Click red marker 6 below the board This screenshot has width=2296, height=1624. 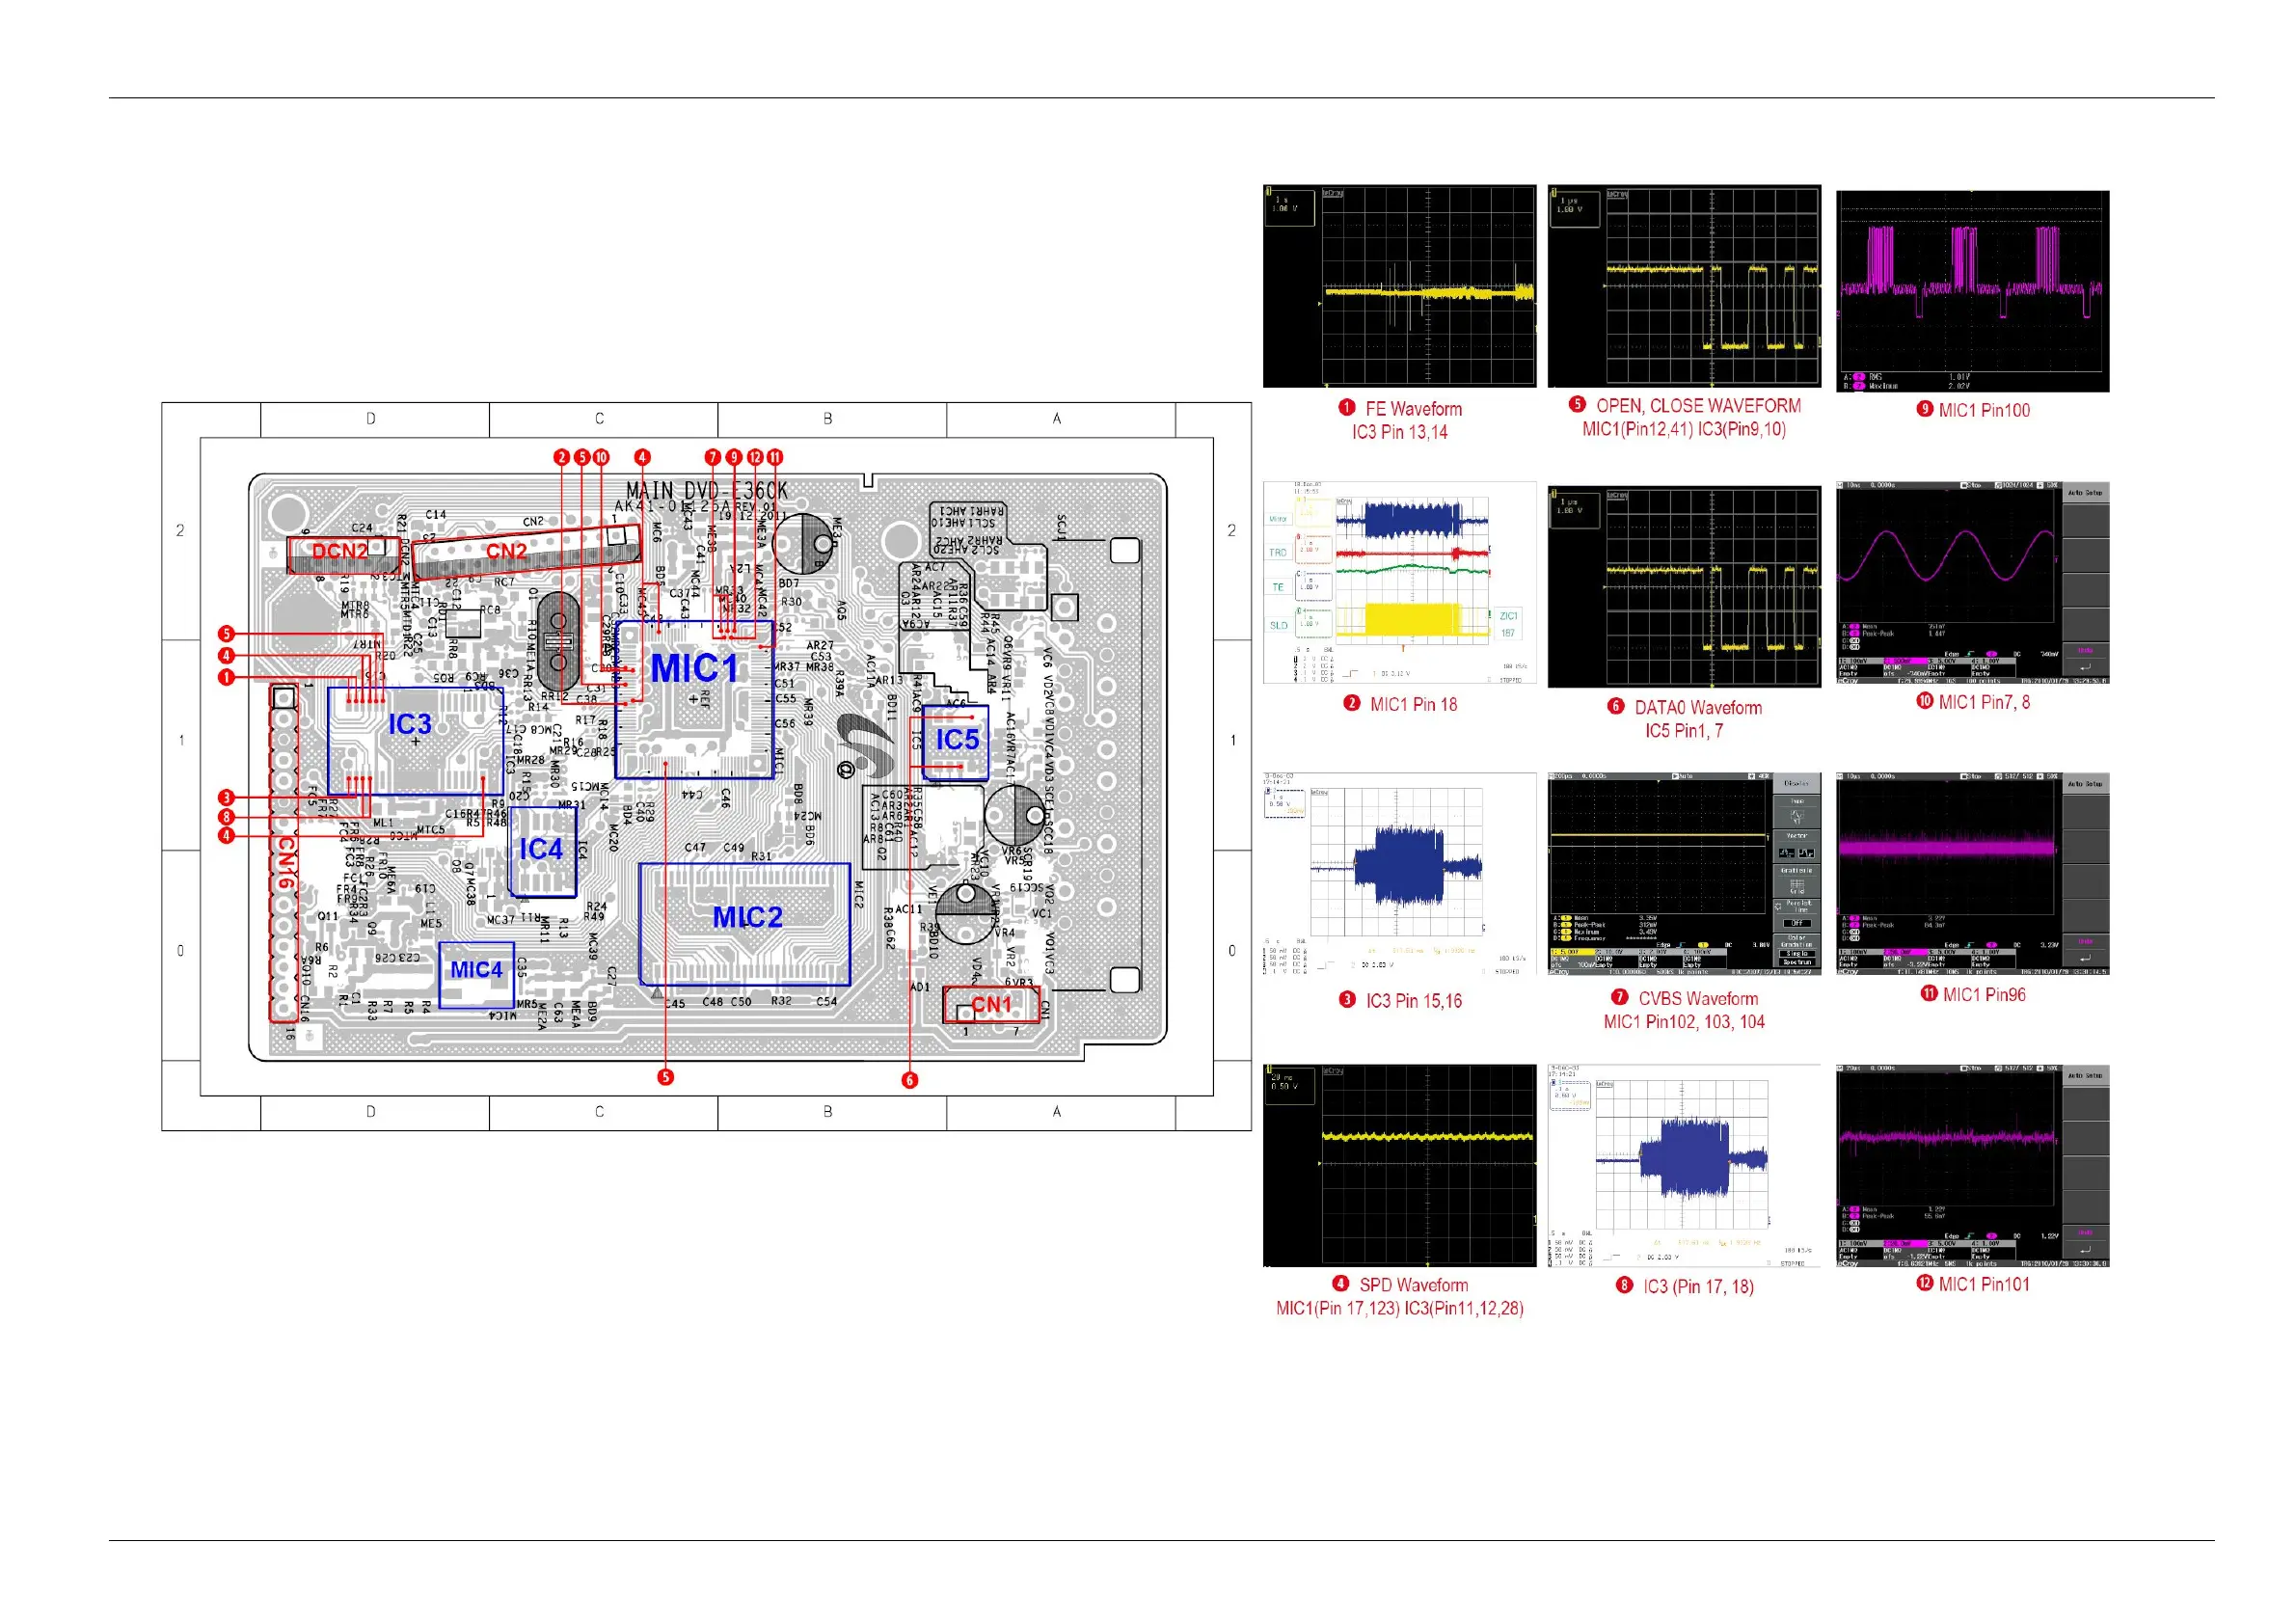pos(909,1080)
